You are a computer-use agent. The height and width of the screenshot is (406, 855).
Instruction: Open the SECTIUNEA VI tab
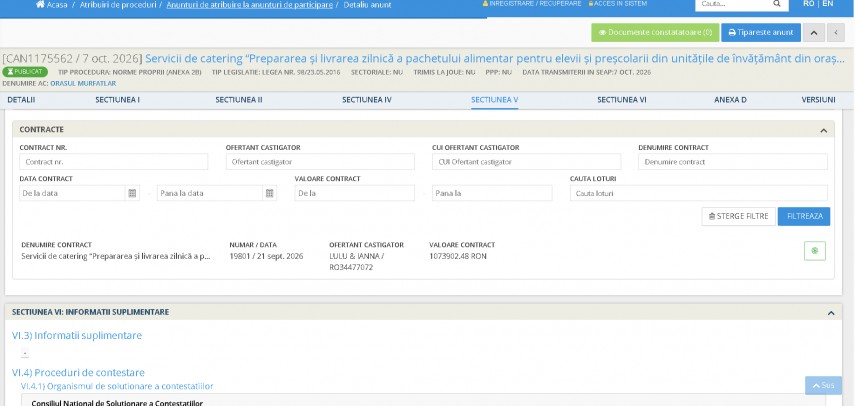(622, 100)
